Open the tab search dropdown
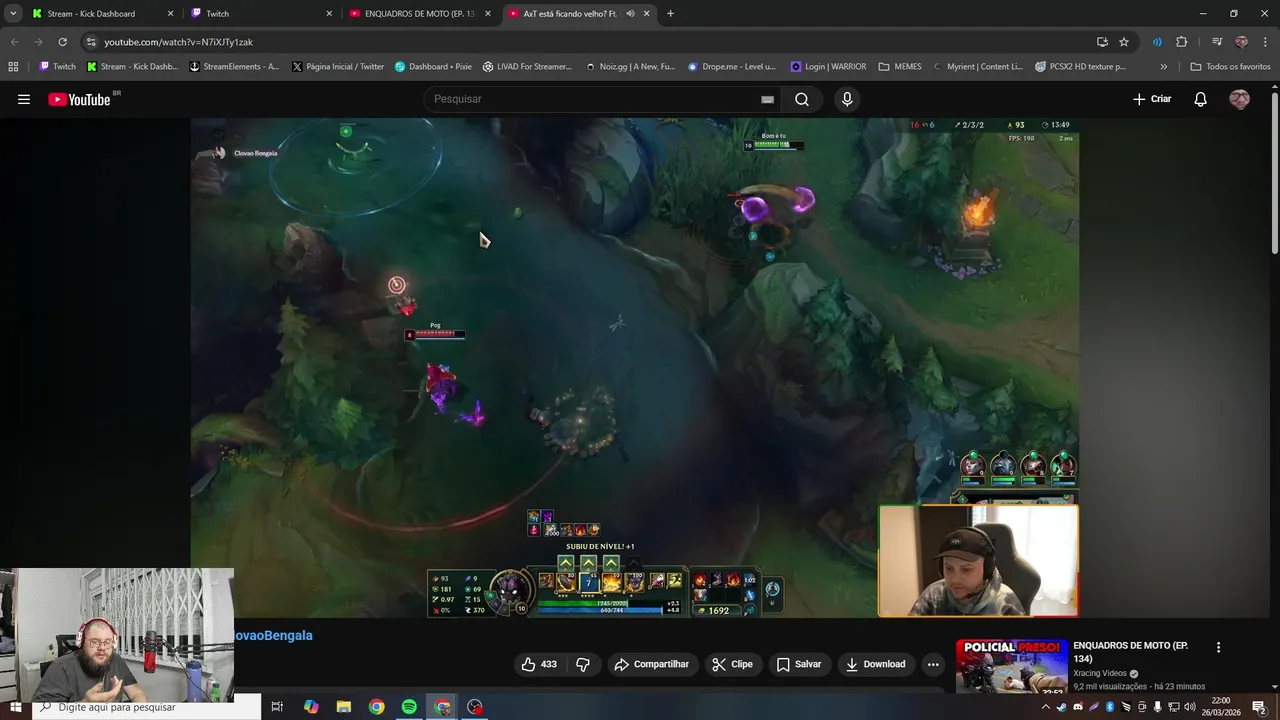The image size is (1280, 720). point(13,14)
